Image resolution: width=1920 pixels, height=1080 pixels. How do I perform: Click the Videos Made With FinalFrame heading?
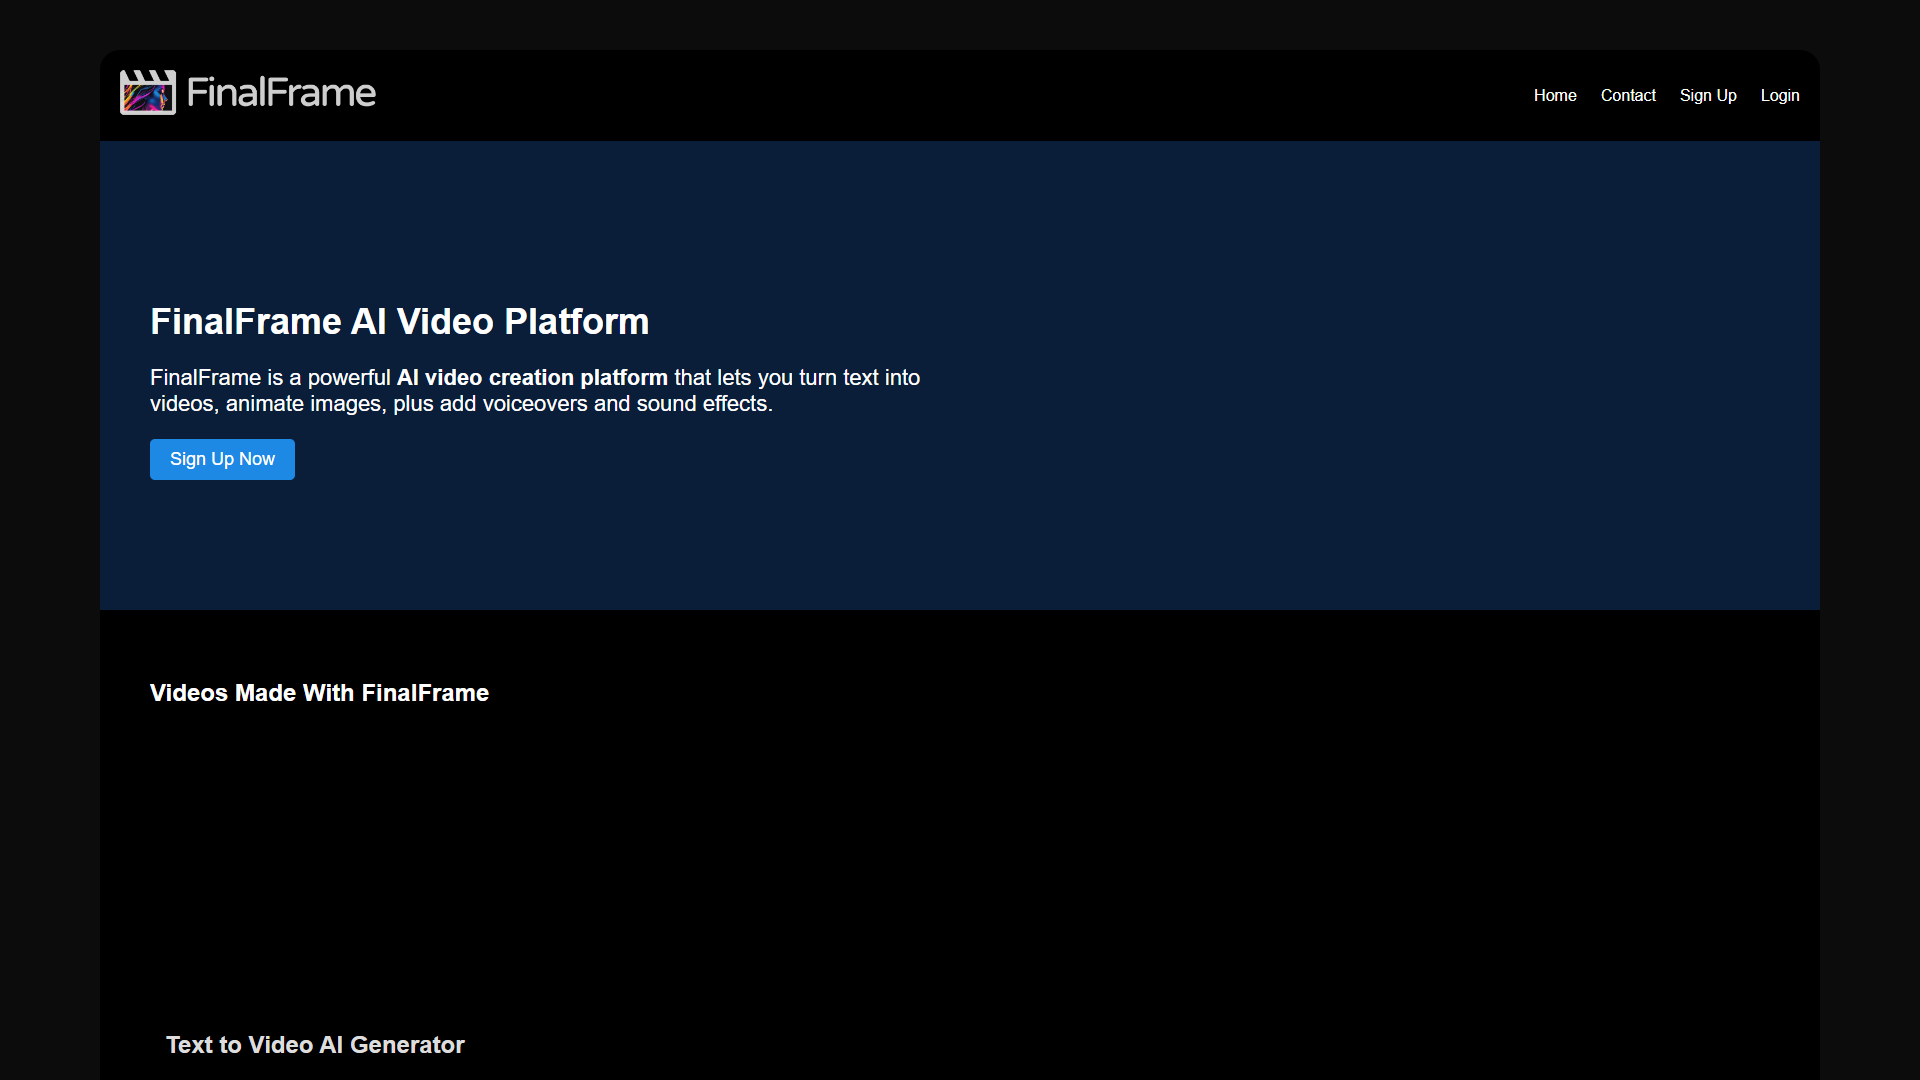click(319, 693)
